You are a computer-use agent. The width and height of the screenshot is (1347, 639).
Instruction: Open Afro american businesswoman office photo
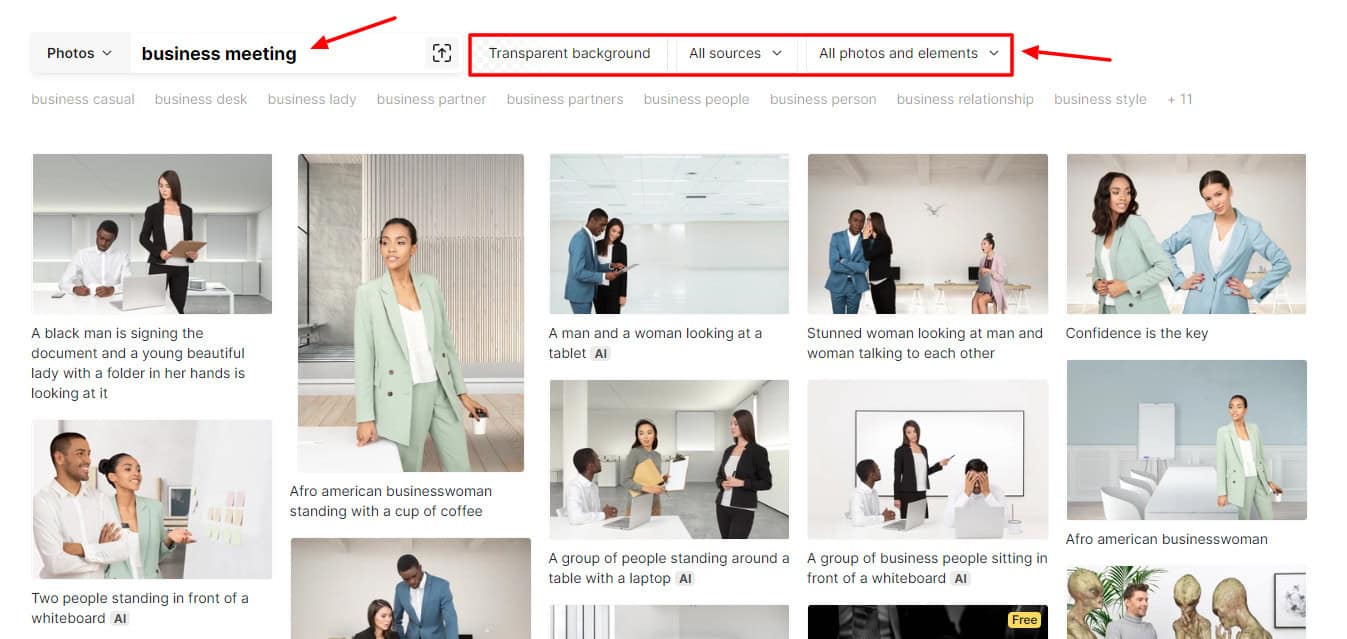(1186, 440)
